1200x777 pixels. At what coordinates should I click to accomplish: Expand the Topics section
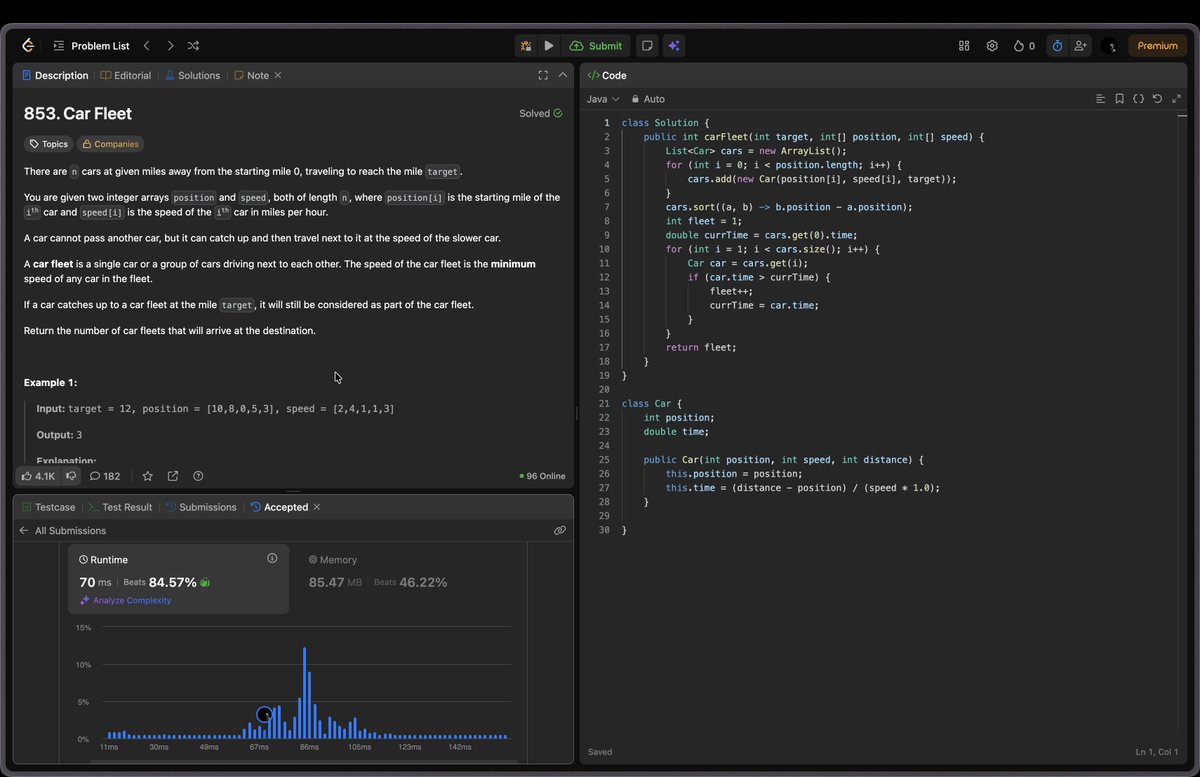pyautogui.click(x=48, y=143)
